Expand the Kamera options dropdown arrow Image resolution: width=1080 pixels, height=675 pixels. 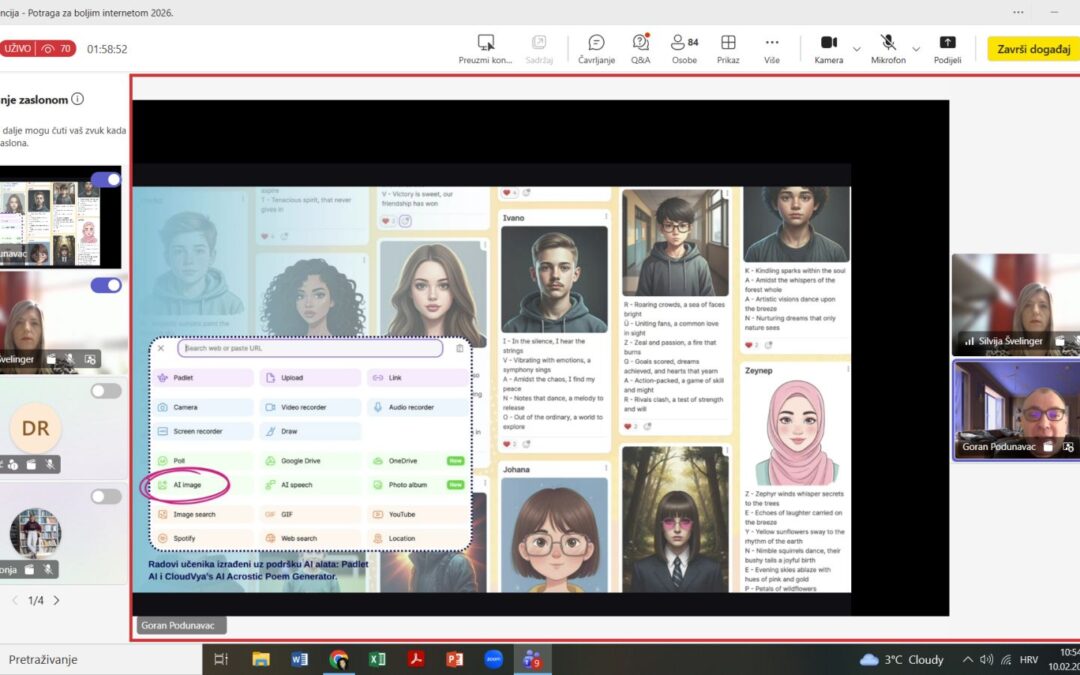pos(856,48)
